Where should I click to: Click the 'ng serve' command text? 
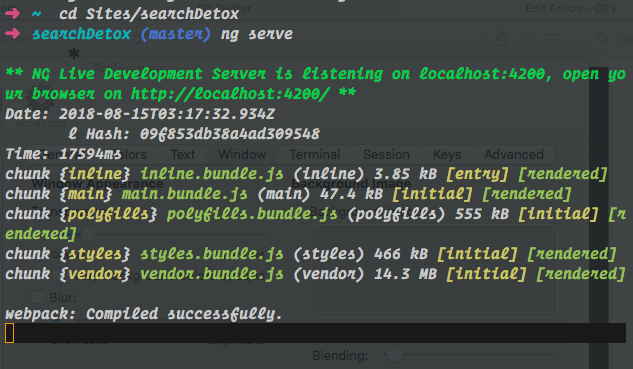pos(257,34)
